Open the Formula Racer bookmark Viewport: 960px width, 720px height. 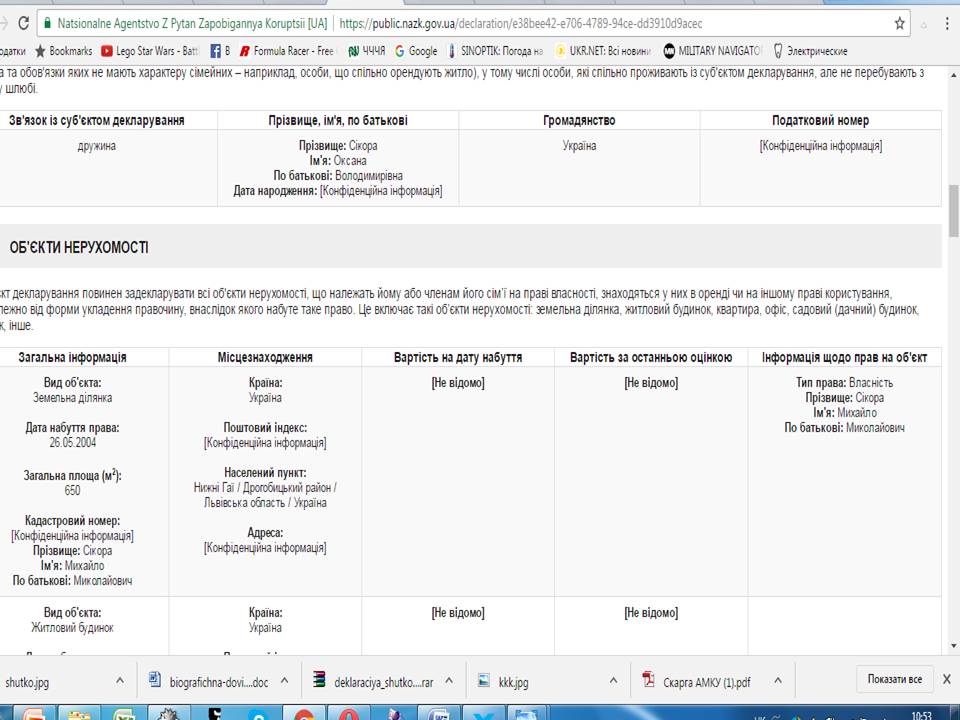click(x=287, y=51)
